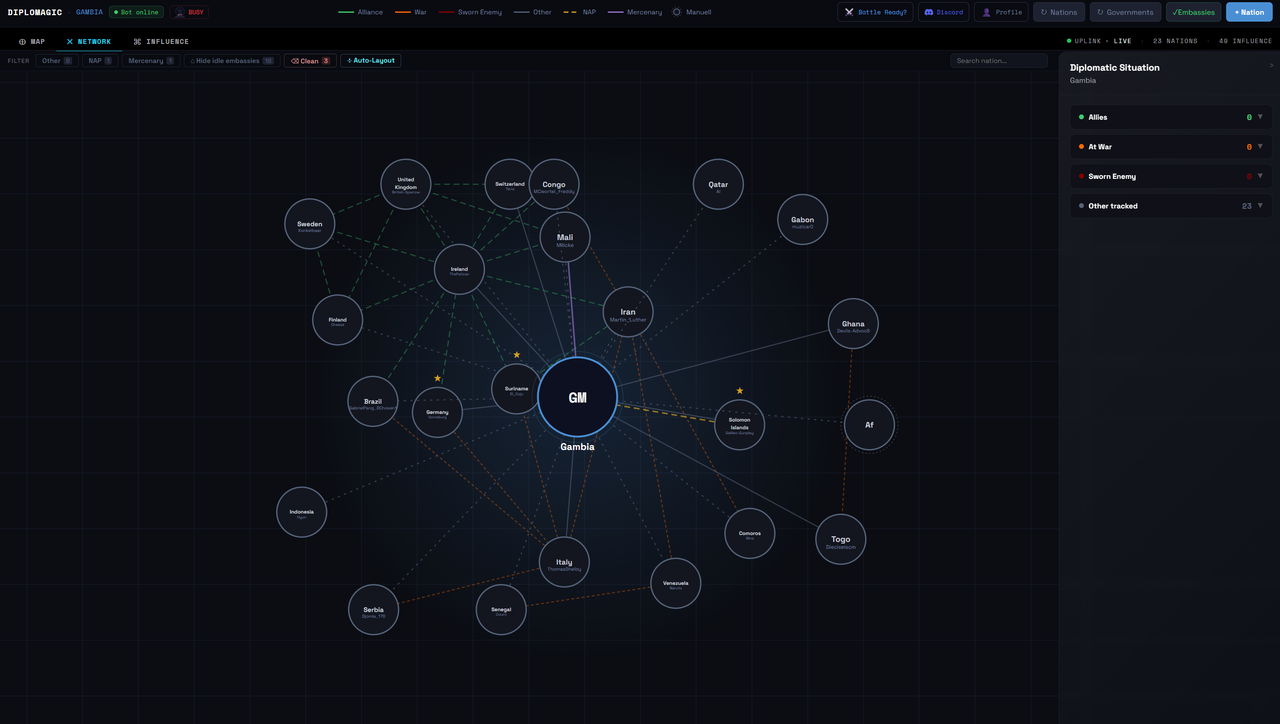The image size is (1280, 724).
Task: Select the Ireland node
Action: click(459, 270)
